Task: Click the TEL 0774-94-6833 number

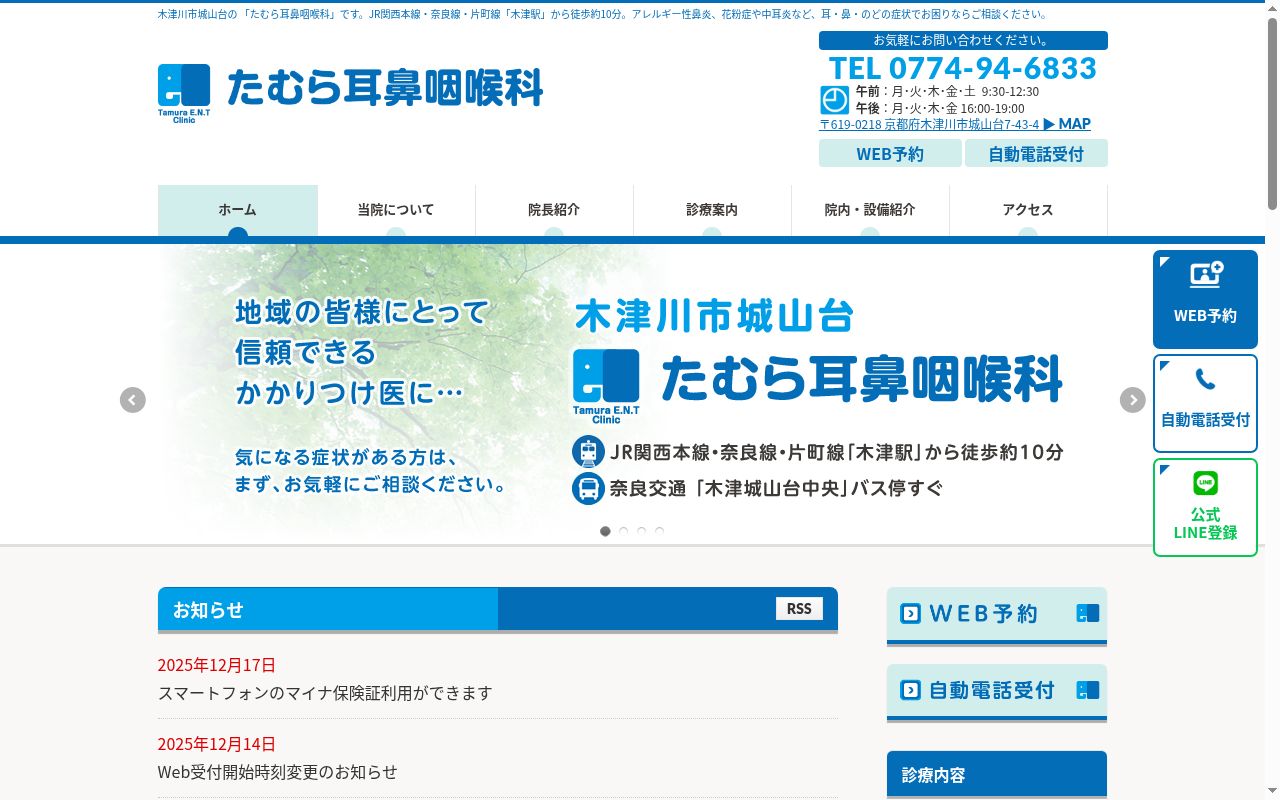Action: (963, 68)
